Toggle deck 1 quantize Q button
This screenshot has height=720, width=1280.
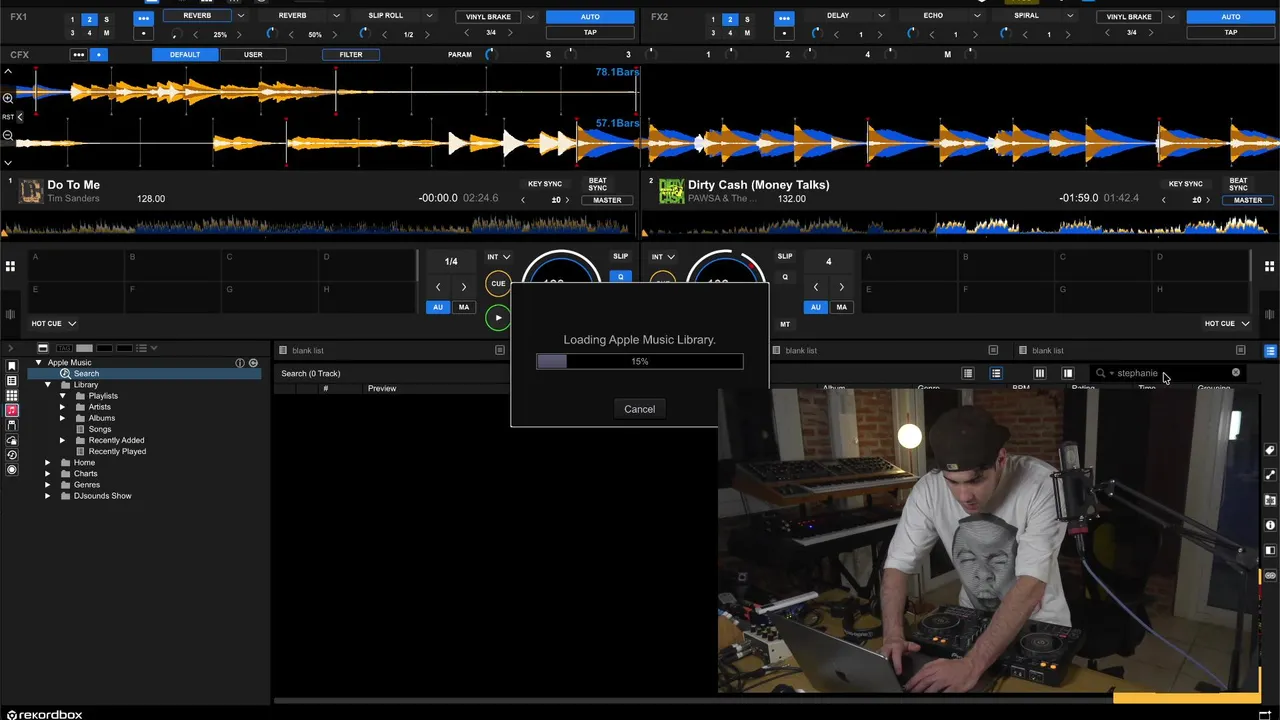[620, 277]
